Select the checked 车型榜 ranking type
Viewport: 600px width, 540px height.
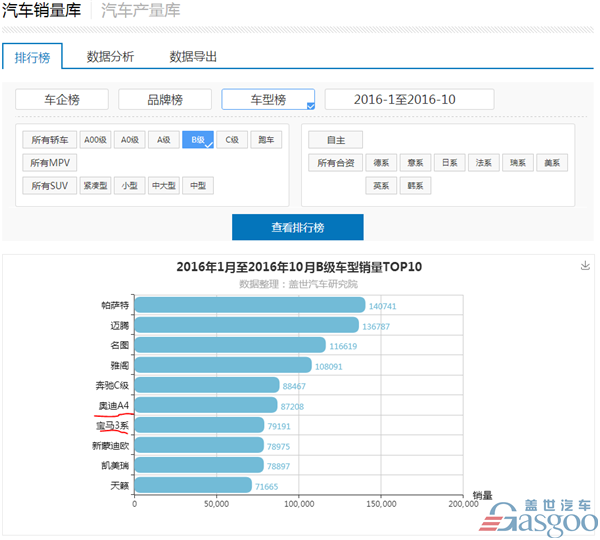coord(268,100)
